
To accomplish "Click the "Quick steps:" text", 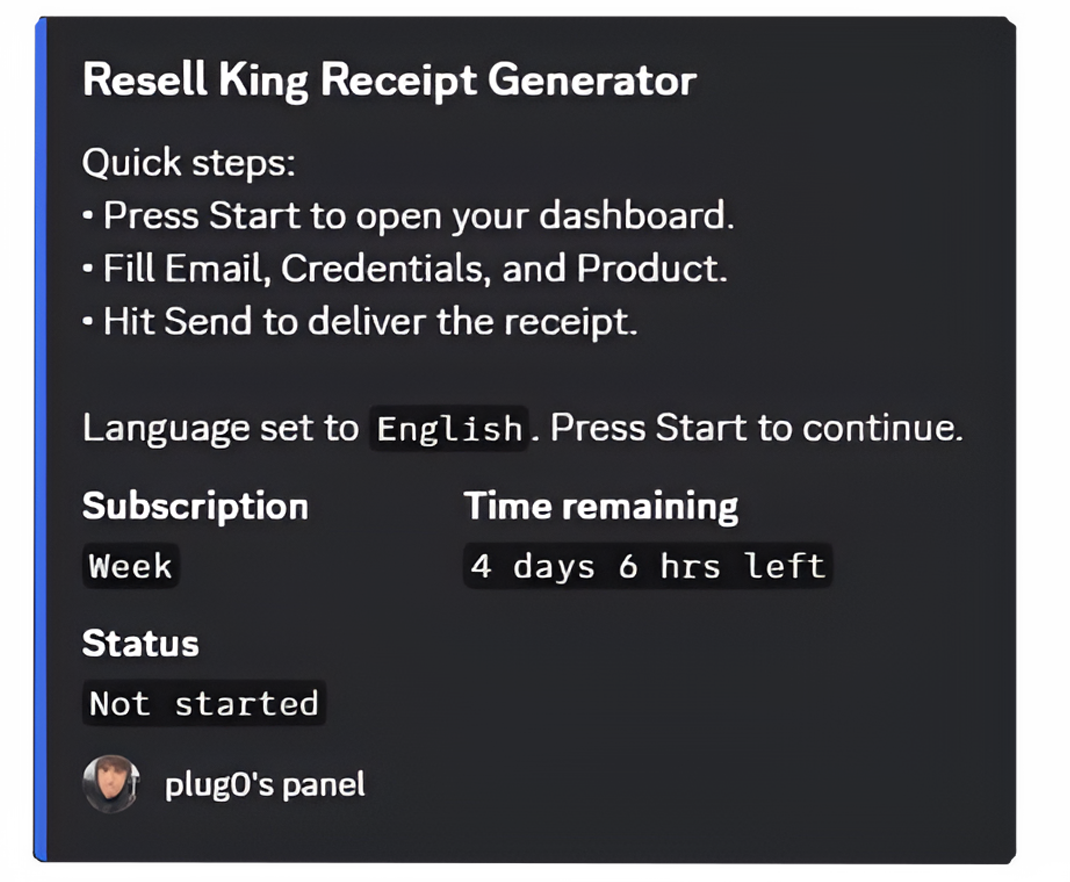I will pyautogui.click(x=189, y=162).
